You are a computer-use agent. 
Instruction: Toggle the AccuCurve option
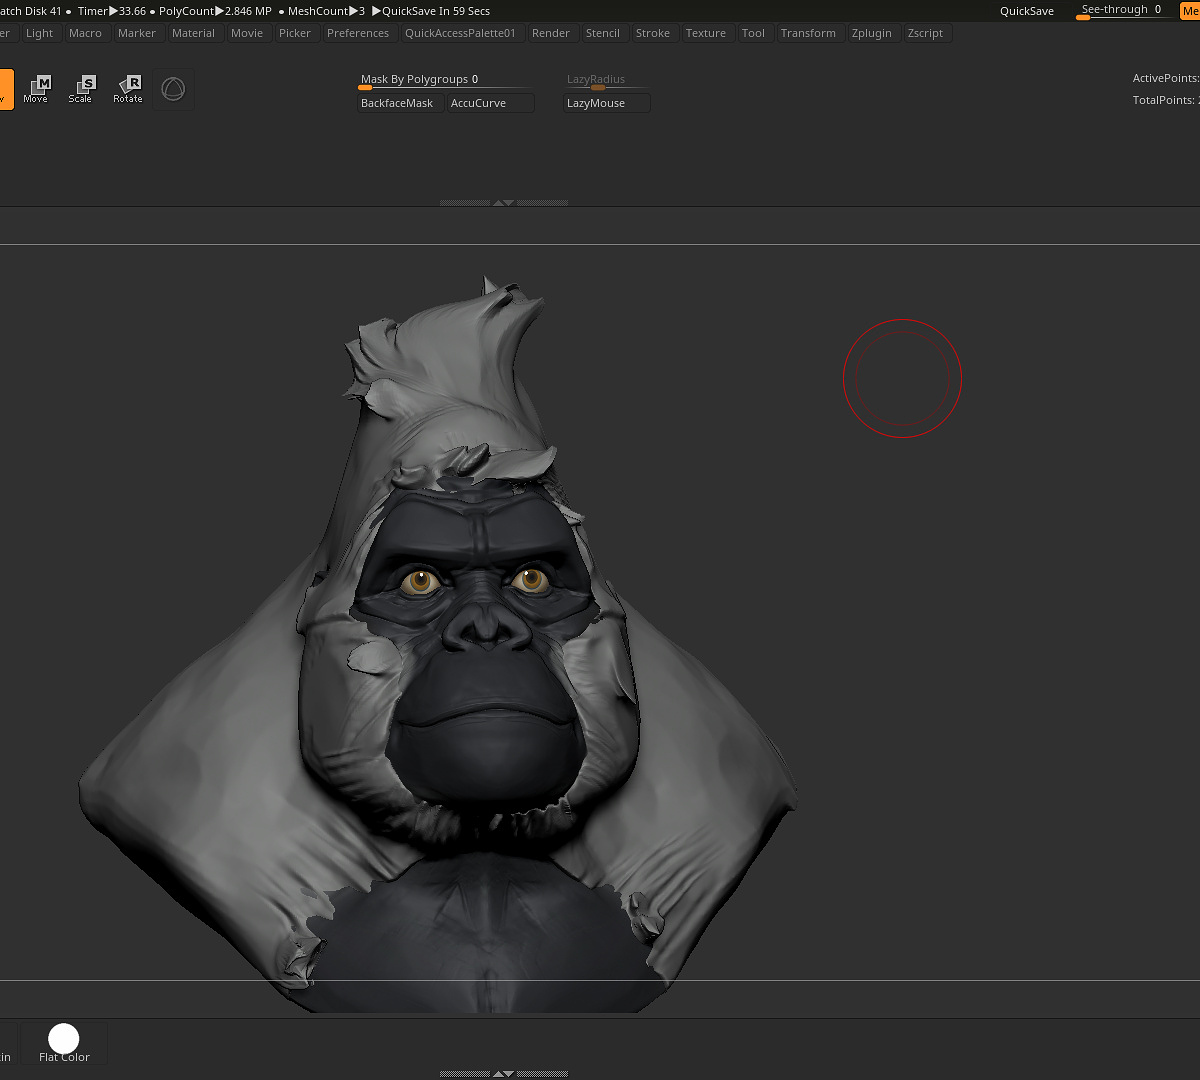[490, 103]
